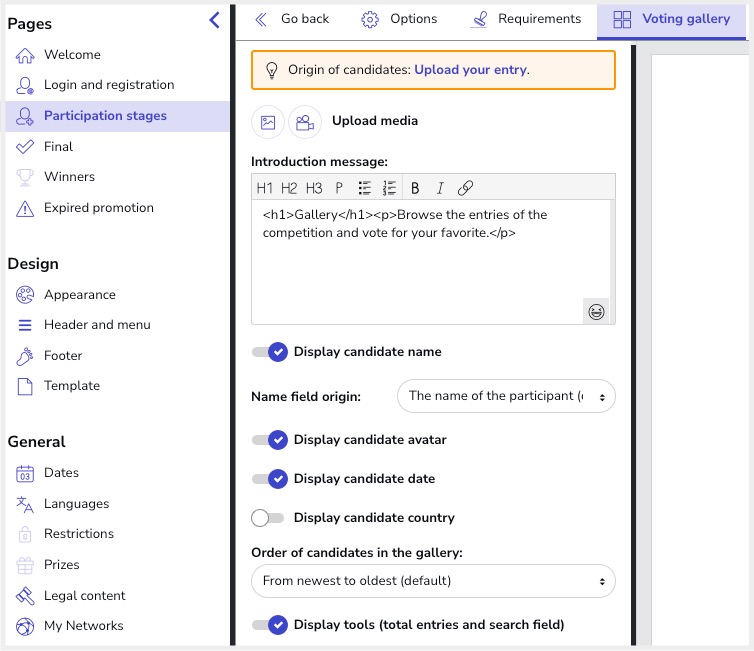Collapse the left sidebar with chevron
This screenshot has width=754, height=651.
tap(214, 20)
